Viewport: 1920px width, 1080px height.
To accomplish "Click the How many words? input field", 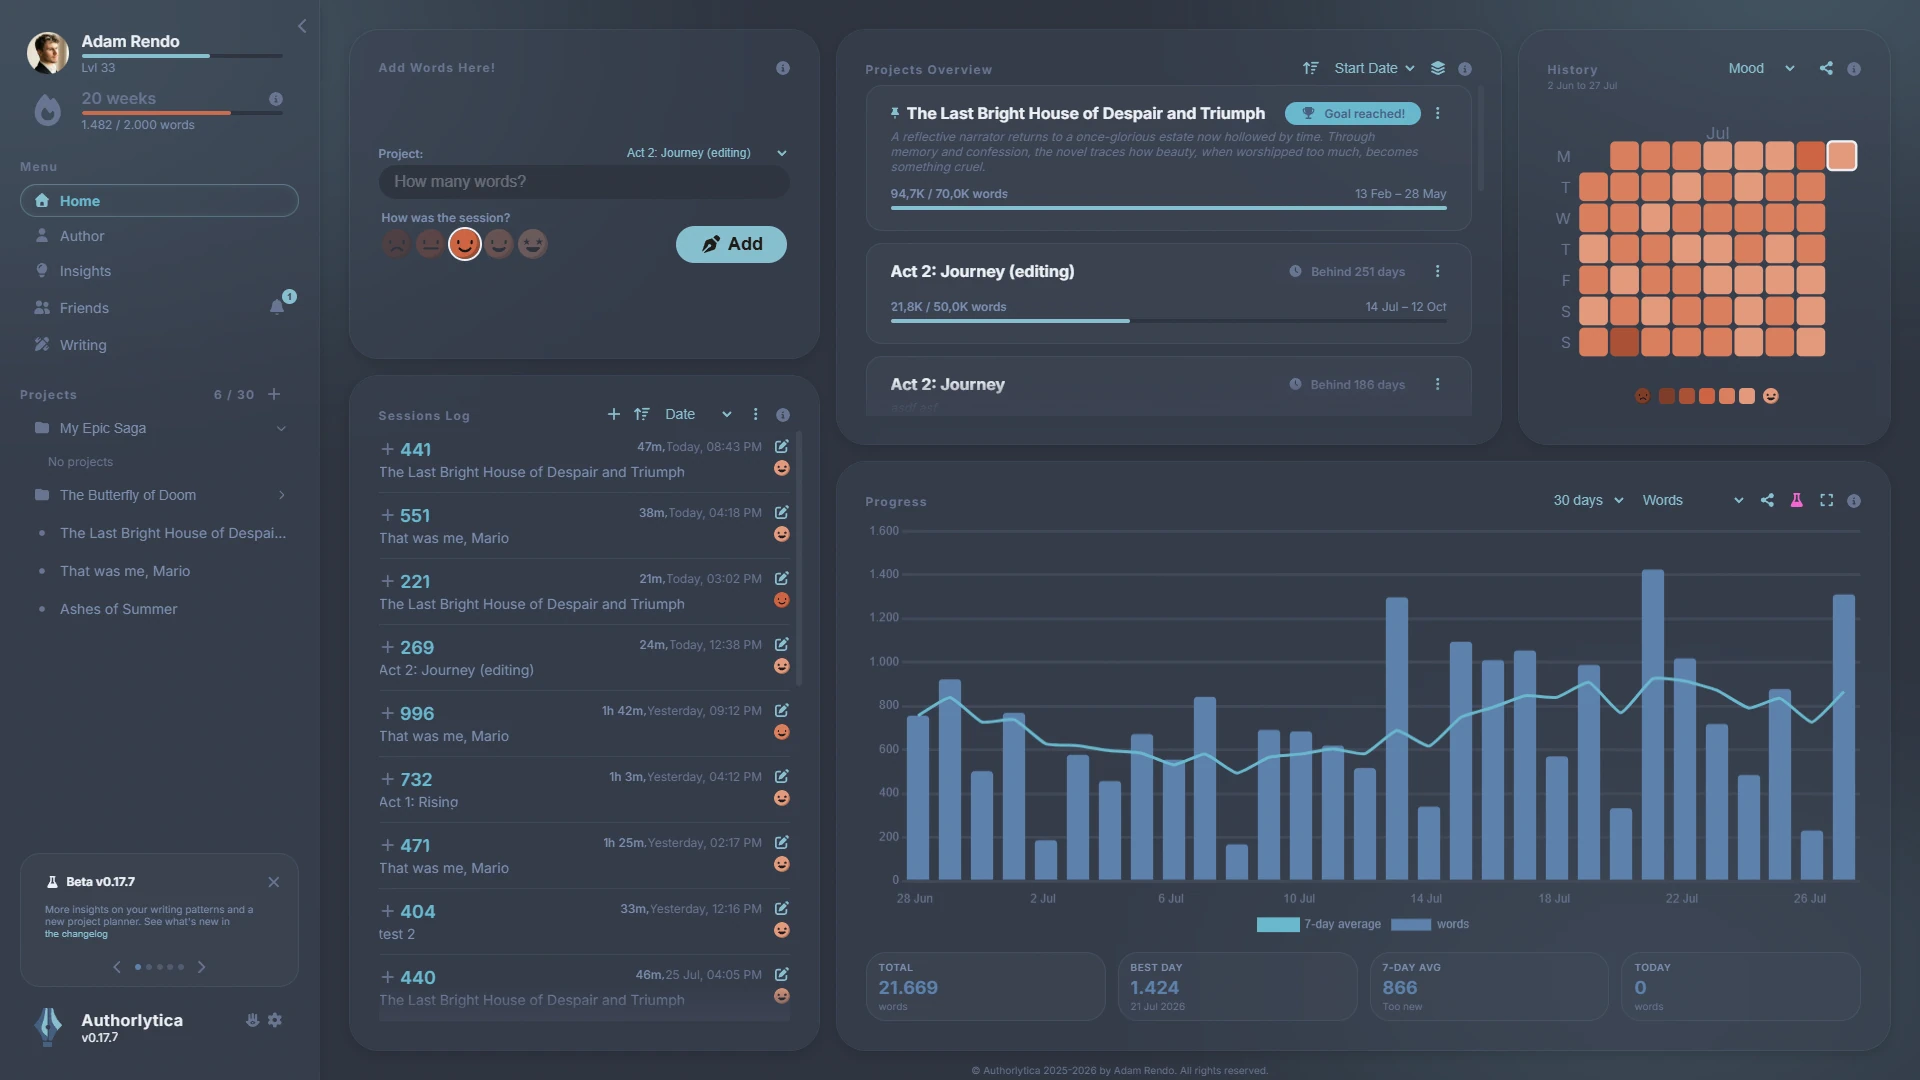I will pos(584,182).
